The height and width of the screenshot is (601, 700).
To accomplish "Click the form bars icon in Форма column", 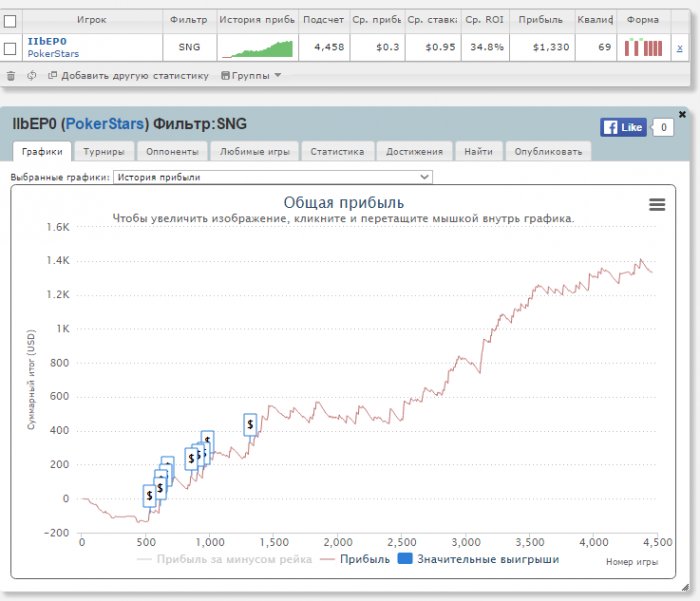I will [x=643, y=47].
